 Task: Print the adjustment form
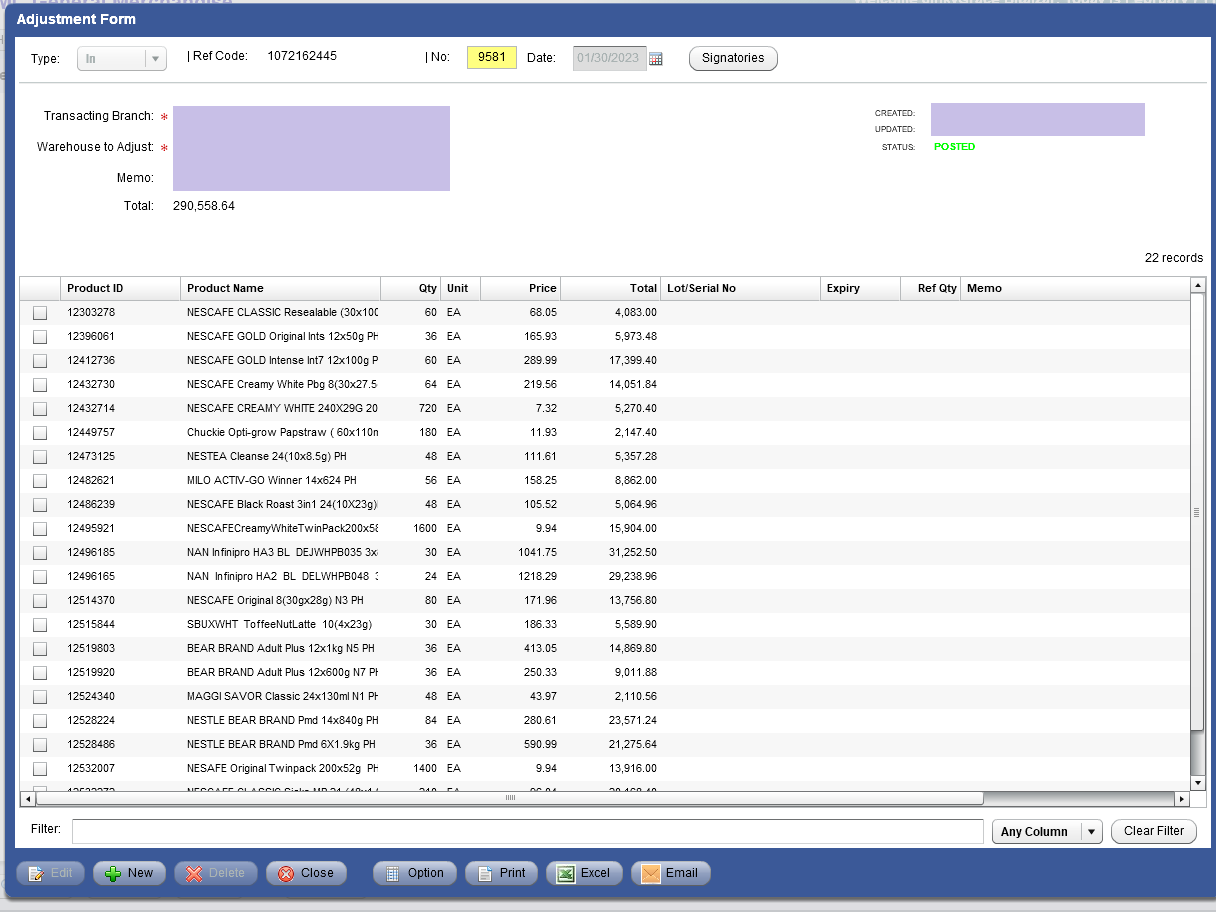click(x=501, y=873)
